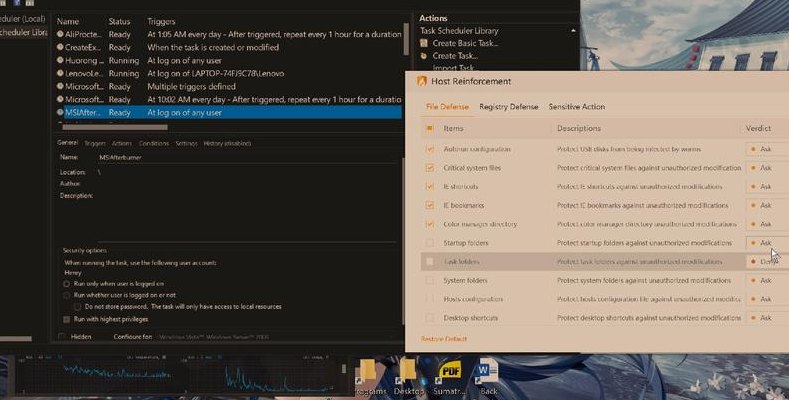
Task: Open the History (disabled) tab
Action: pos(227,143)
